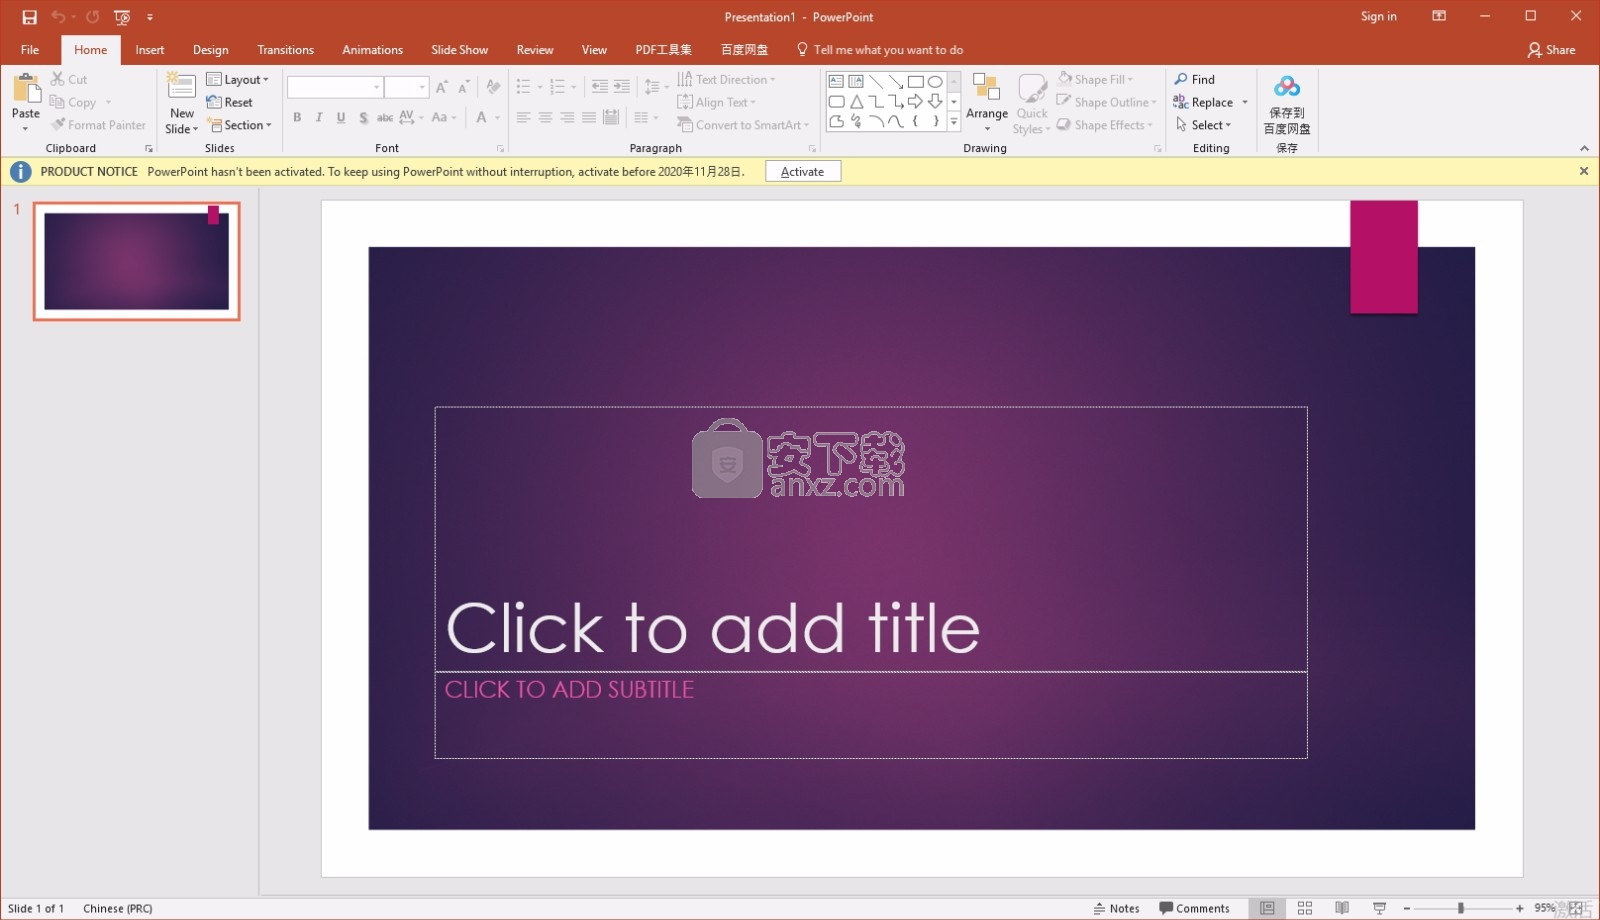
Task: Click the zoom in plus button
Action: [1519, 908]
